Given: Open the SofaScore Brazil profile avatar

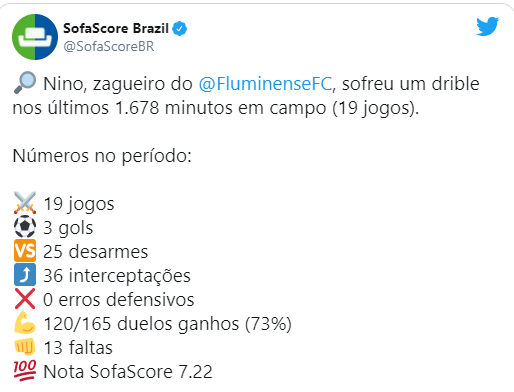Looking at the screenshot, I should pyautogui.click(x=35, y=37).
